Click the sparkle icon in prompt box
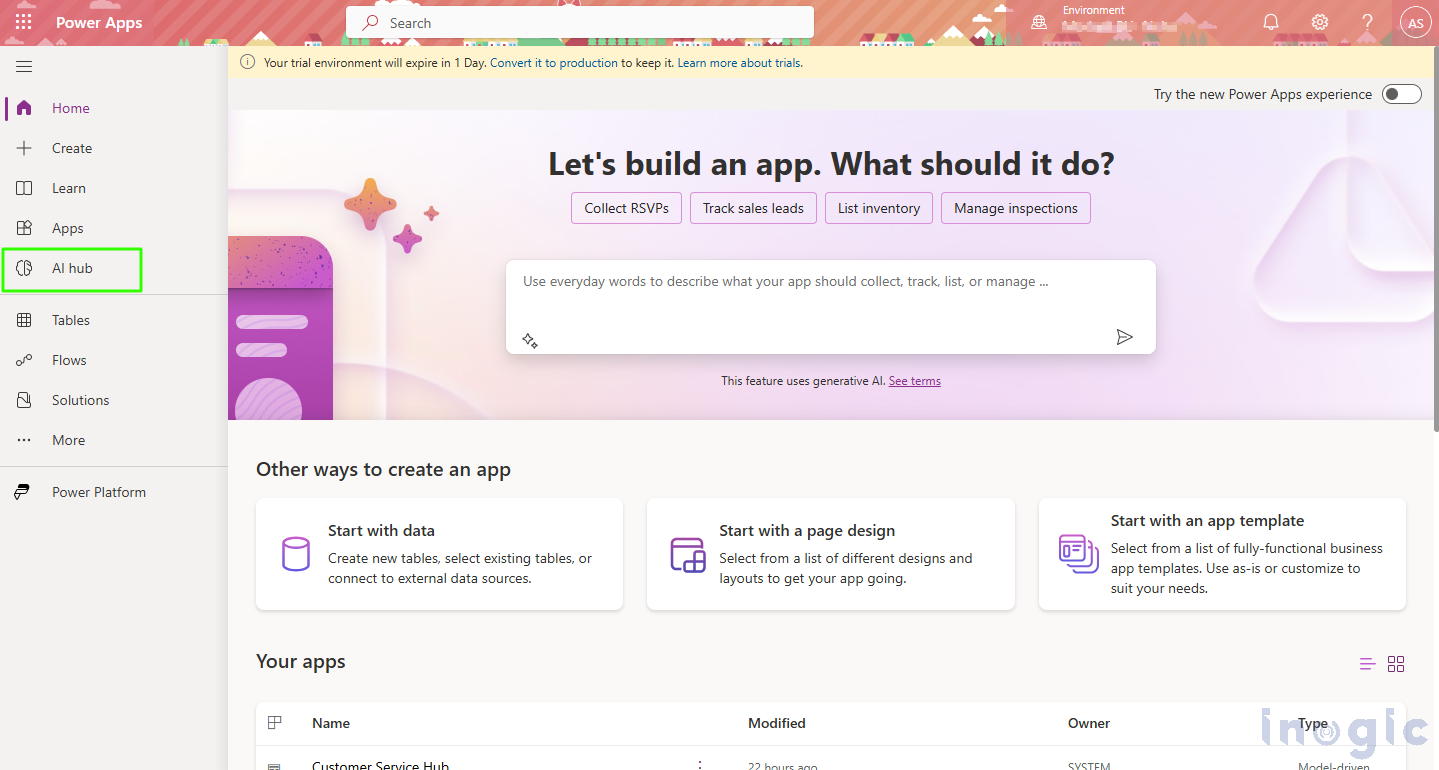 (x=530, y=341)
